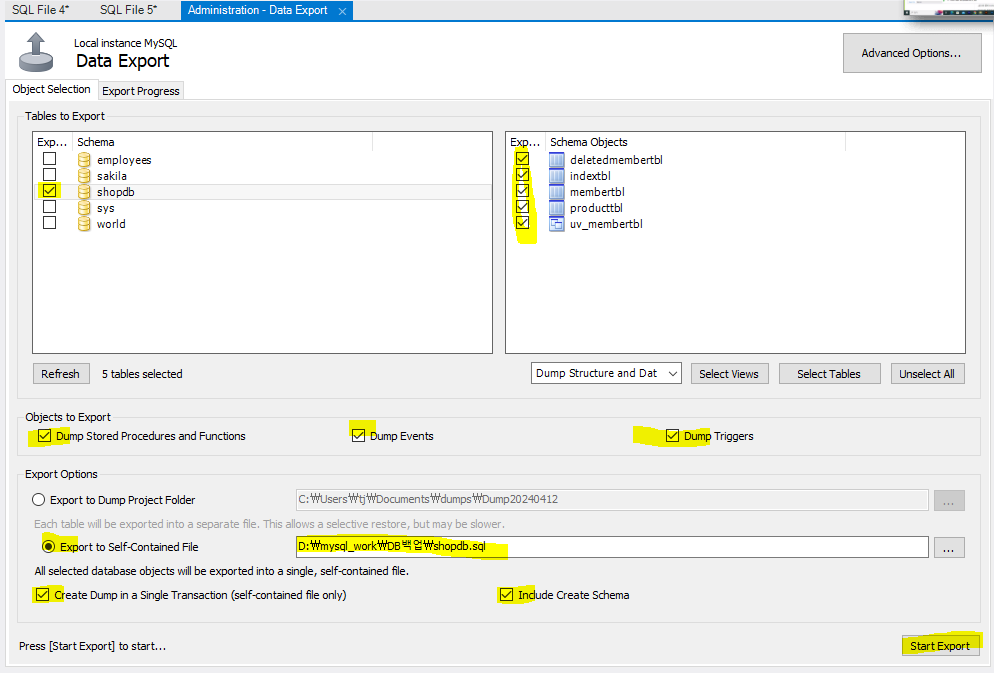Screen dimensions: 994x673
Task: Select the shopdb schema row
Action: 262,191
